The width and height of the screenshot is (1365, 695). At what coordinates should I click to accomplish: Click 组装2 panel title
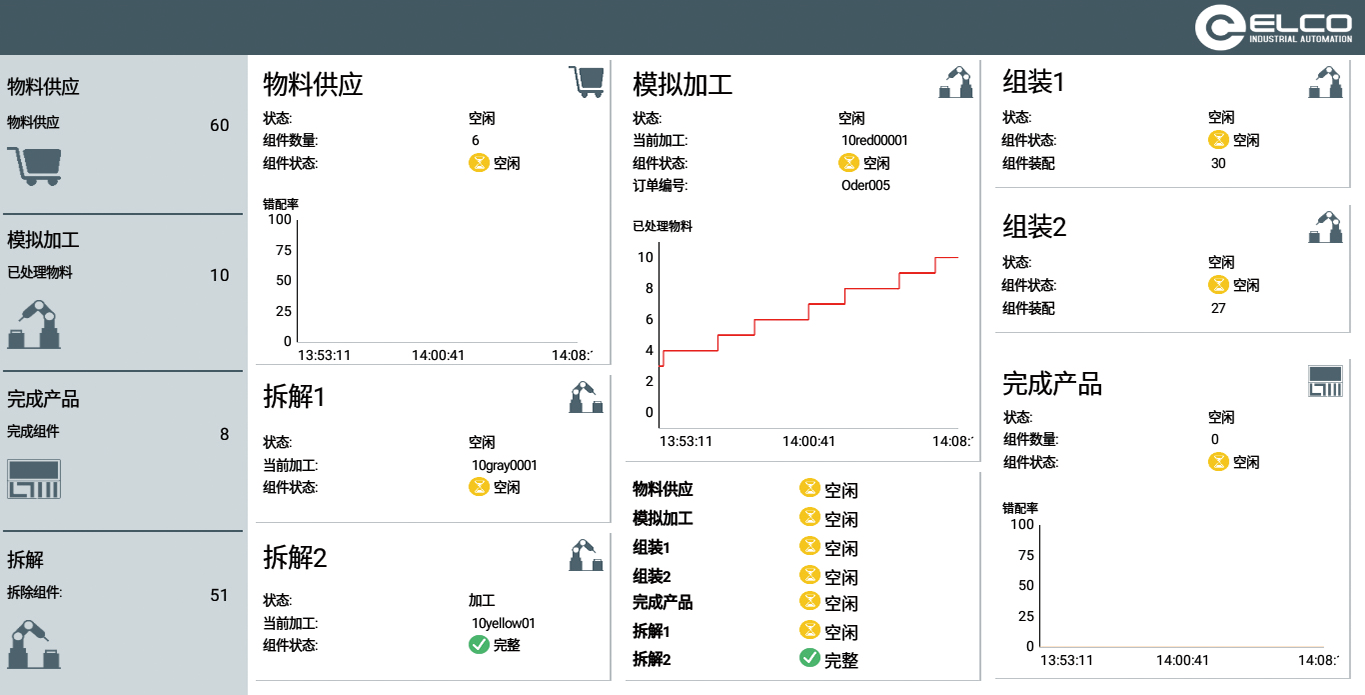[x=1034, y=227]
